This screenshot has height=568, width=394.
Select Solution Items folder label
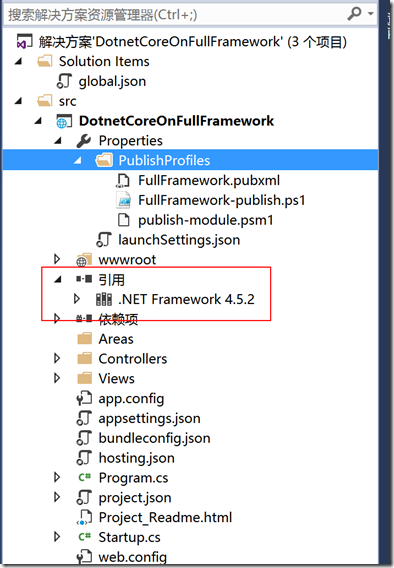point(104,61)
